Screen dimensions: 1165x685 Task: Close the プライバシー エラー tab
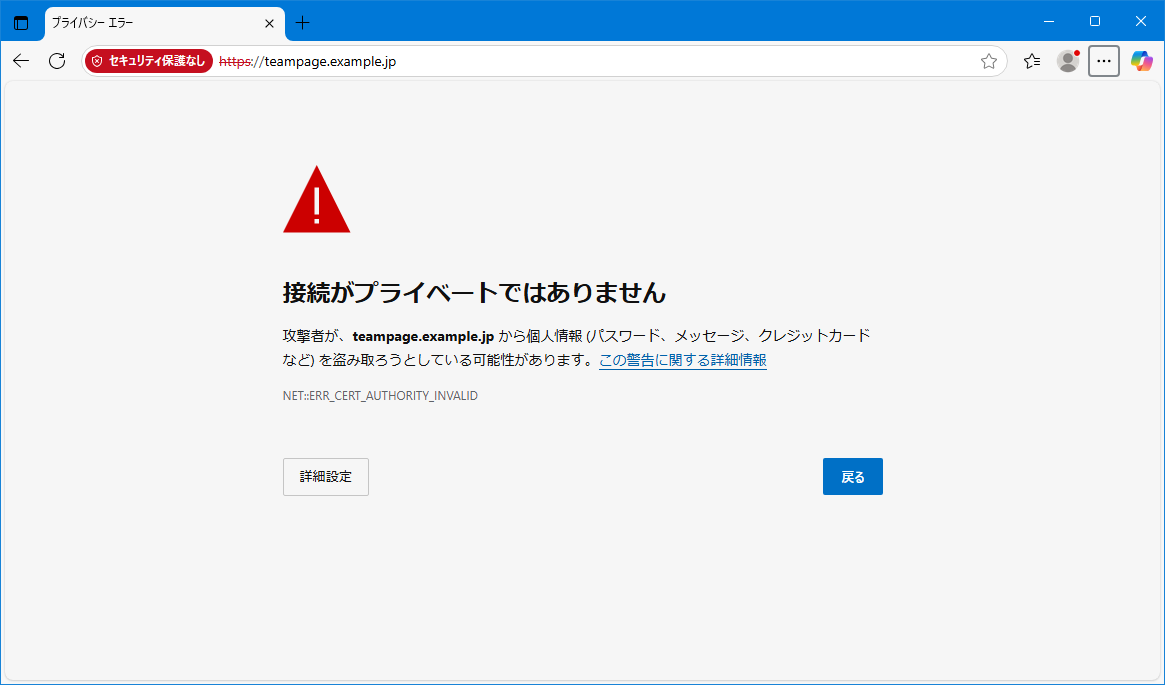tap(268, 21)
